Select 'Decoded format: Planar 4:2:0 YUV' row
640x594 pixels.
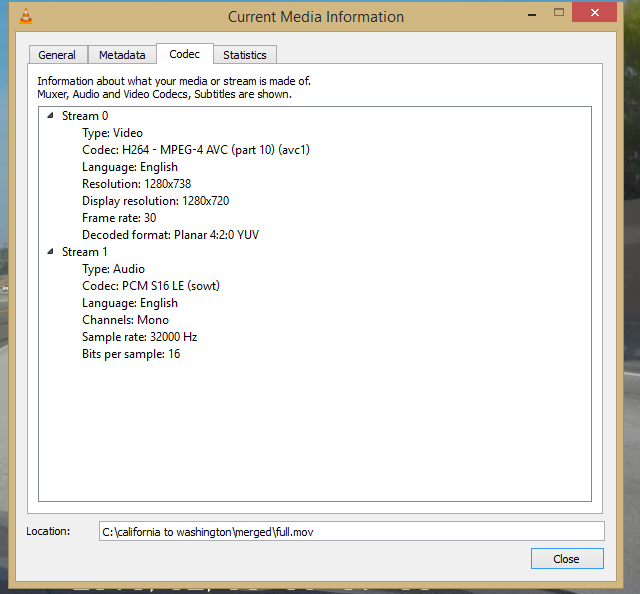[x=170, y=235]
